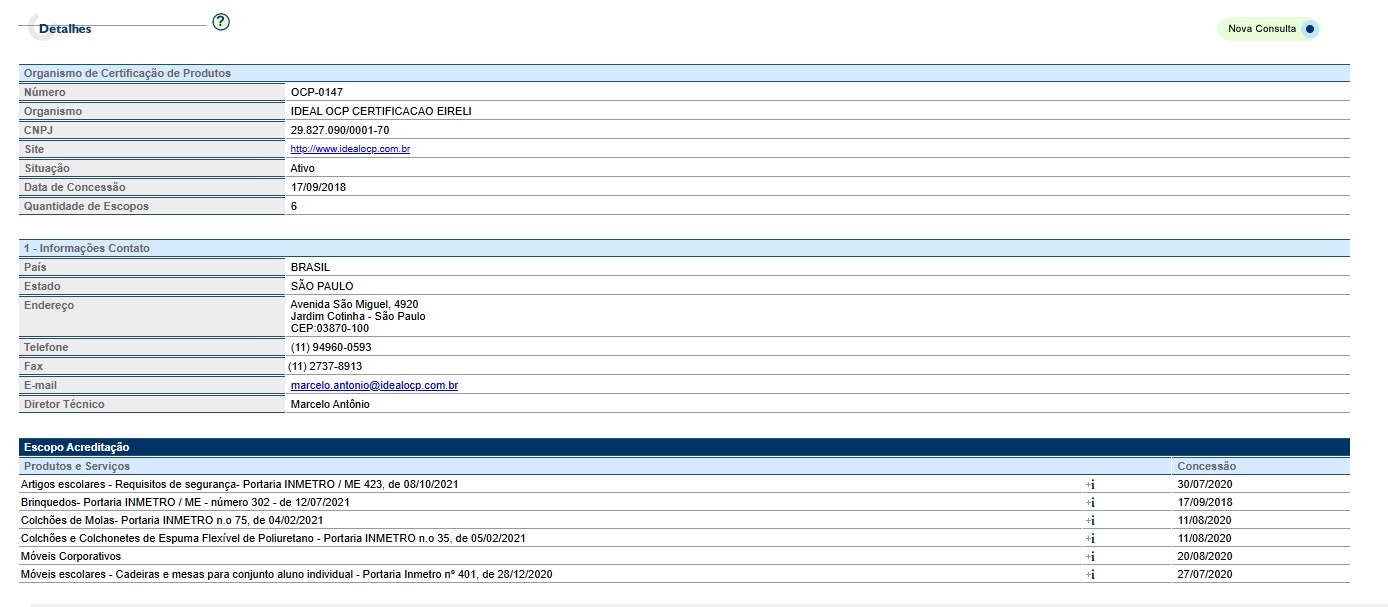Click the Nova Consulta button
Viewport: 1388px width, 607px height.
pyautogui.click(x=1268, y=29)
